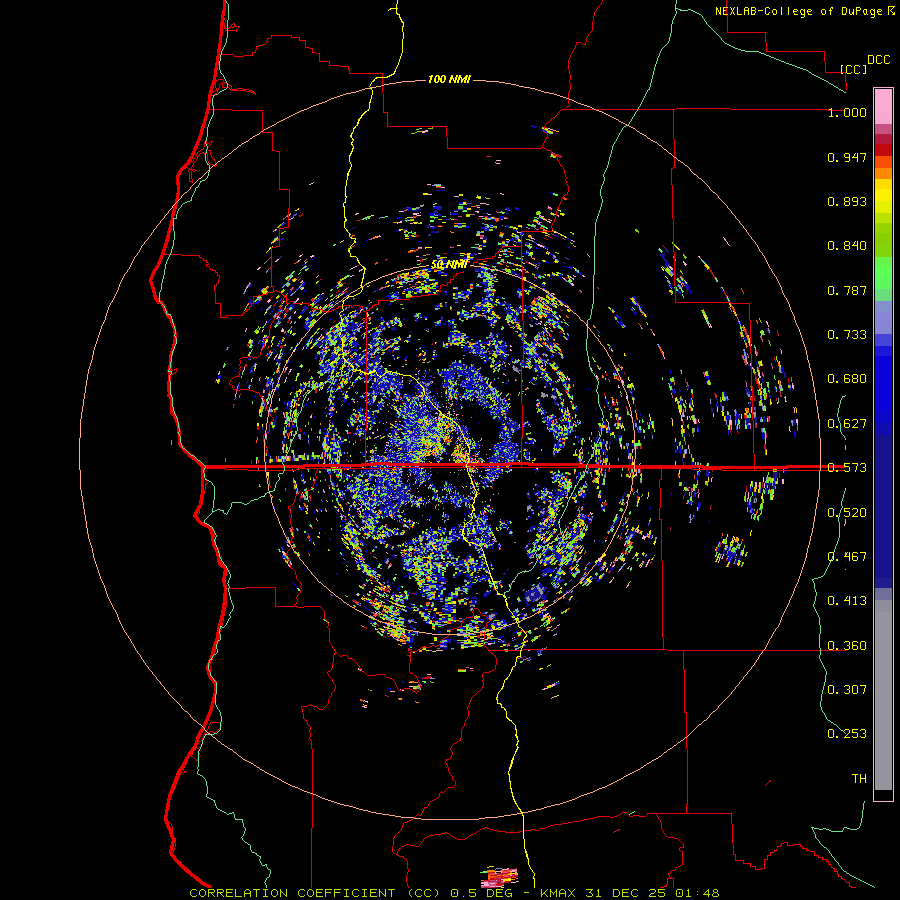
Task: Click the 0.627 legend value
Action: tap(847, 424)
